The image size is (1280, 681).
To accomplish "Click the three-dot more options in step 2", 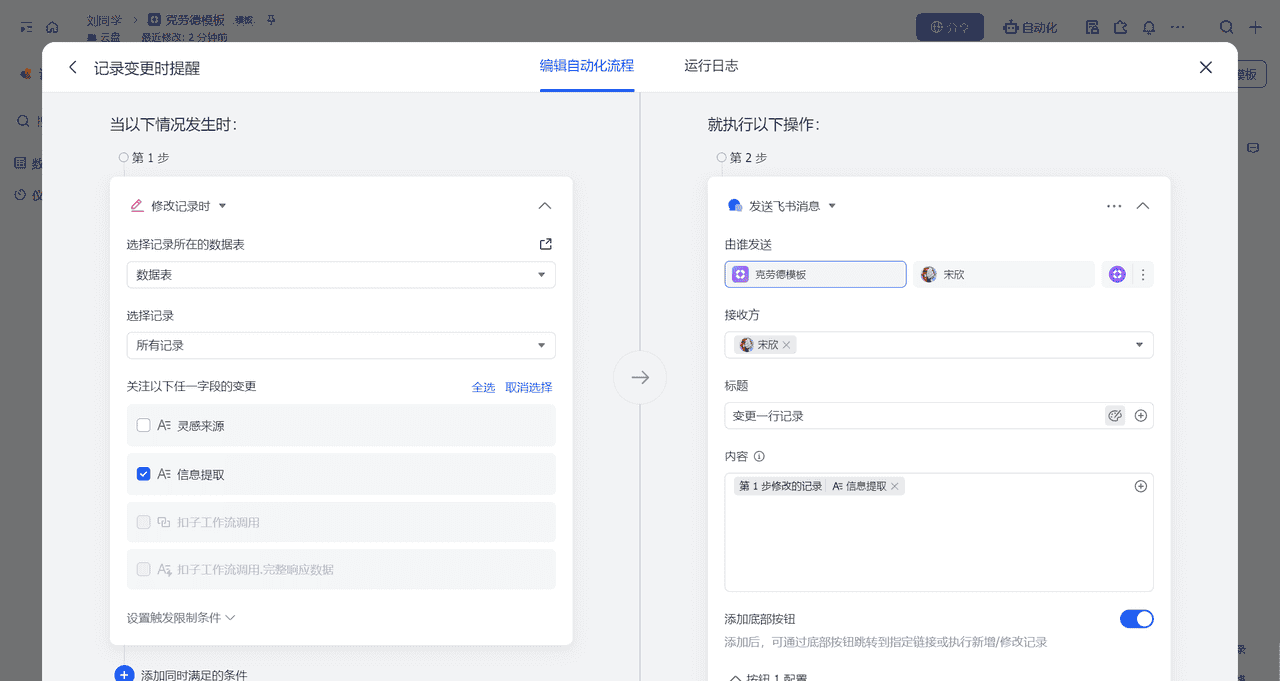I will click(x=1114, y=206).
